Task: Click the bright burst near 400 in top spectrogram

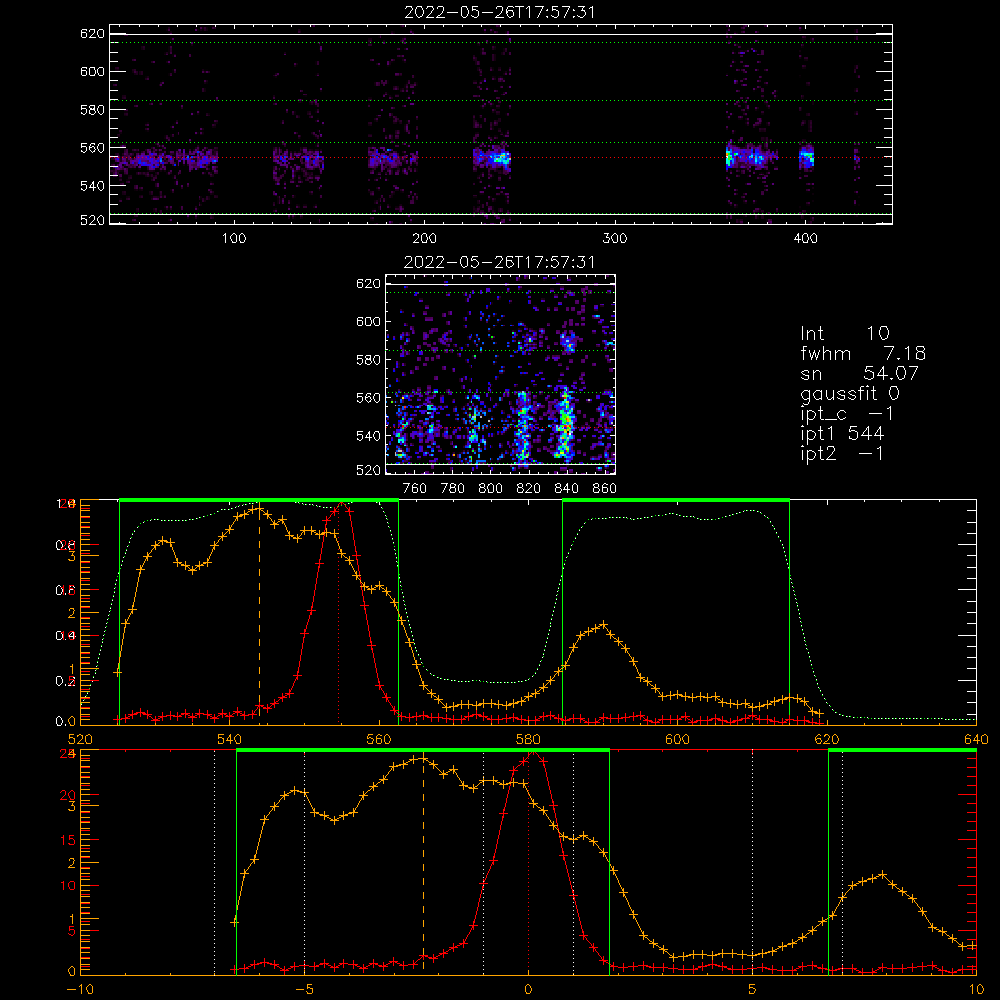Action: [807, 157]
